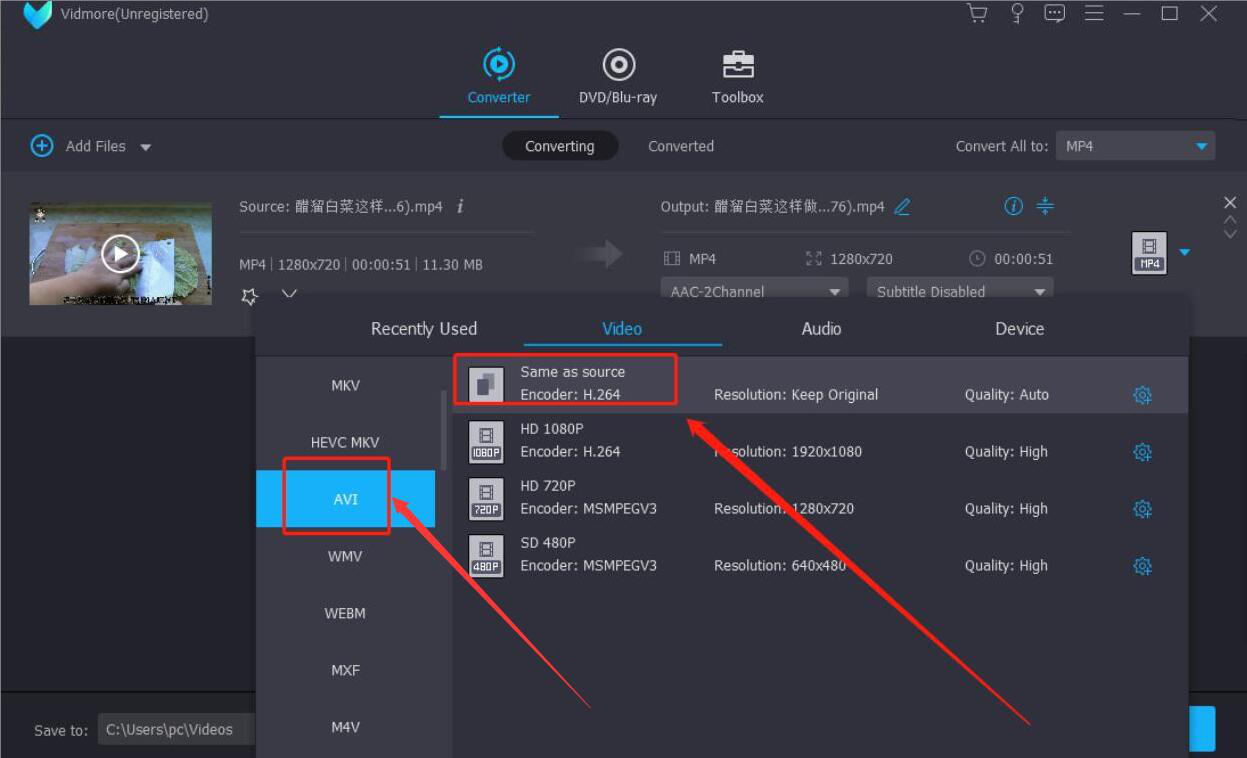
Task: Choose WEBM in the format list
Action: [x=345, y=613]
